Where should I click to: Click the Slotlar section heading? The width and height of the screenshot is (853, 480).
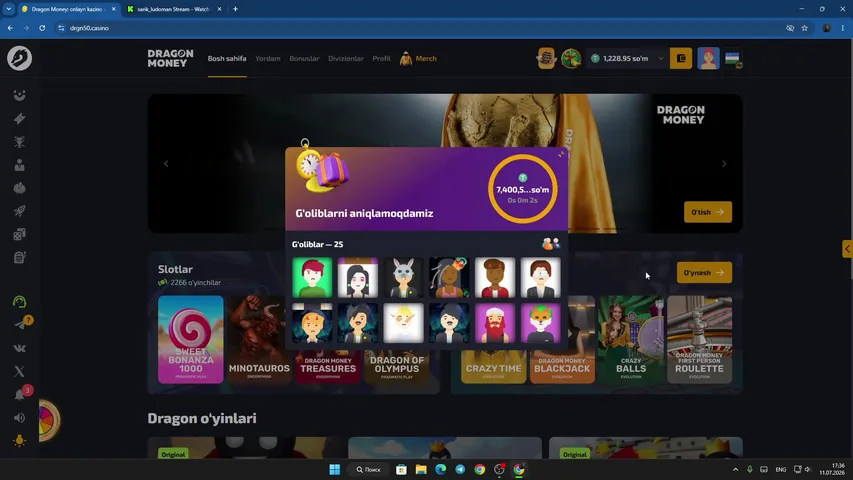click(175, 269)
